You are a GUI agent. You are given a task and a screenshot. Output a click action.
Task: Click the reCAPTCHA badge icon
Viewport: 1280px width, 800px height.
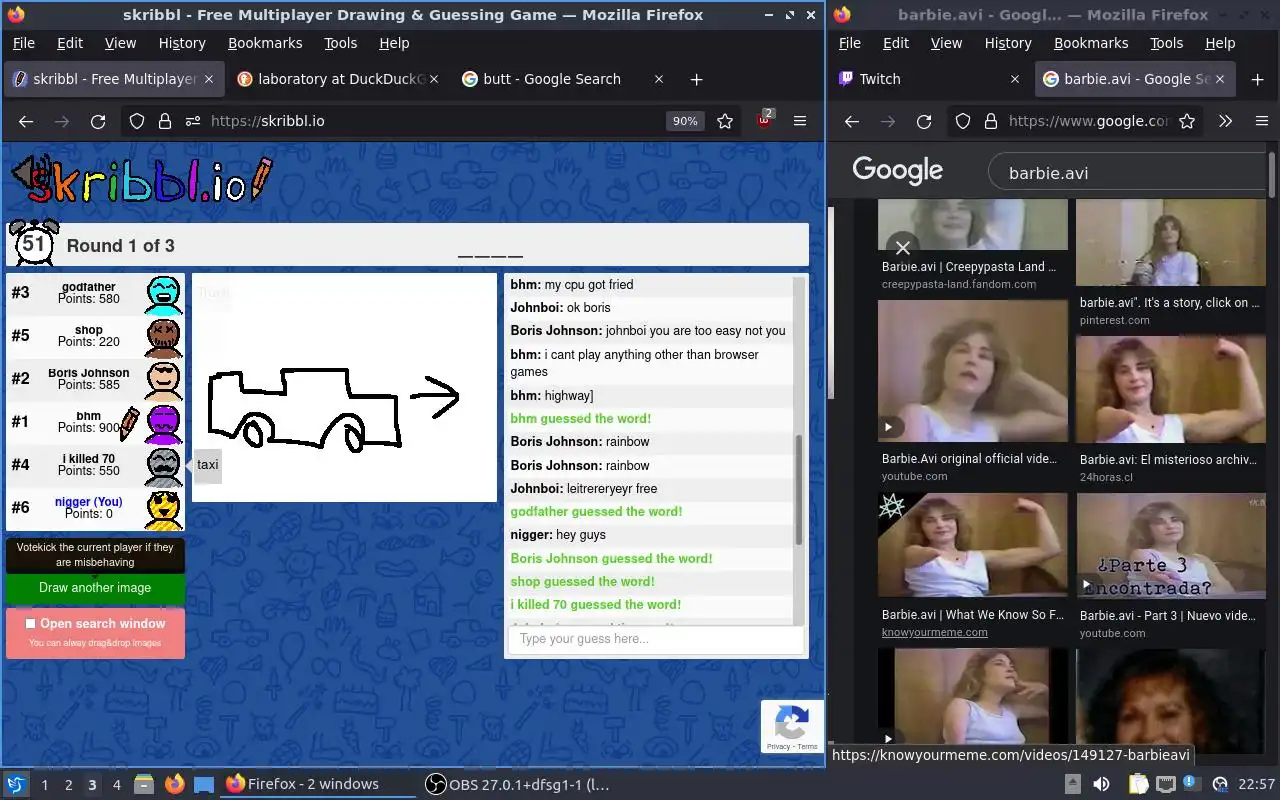point(792,722)
